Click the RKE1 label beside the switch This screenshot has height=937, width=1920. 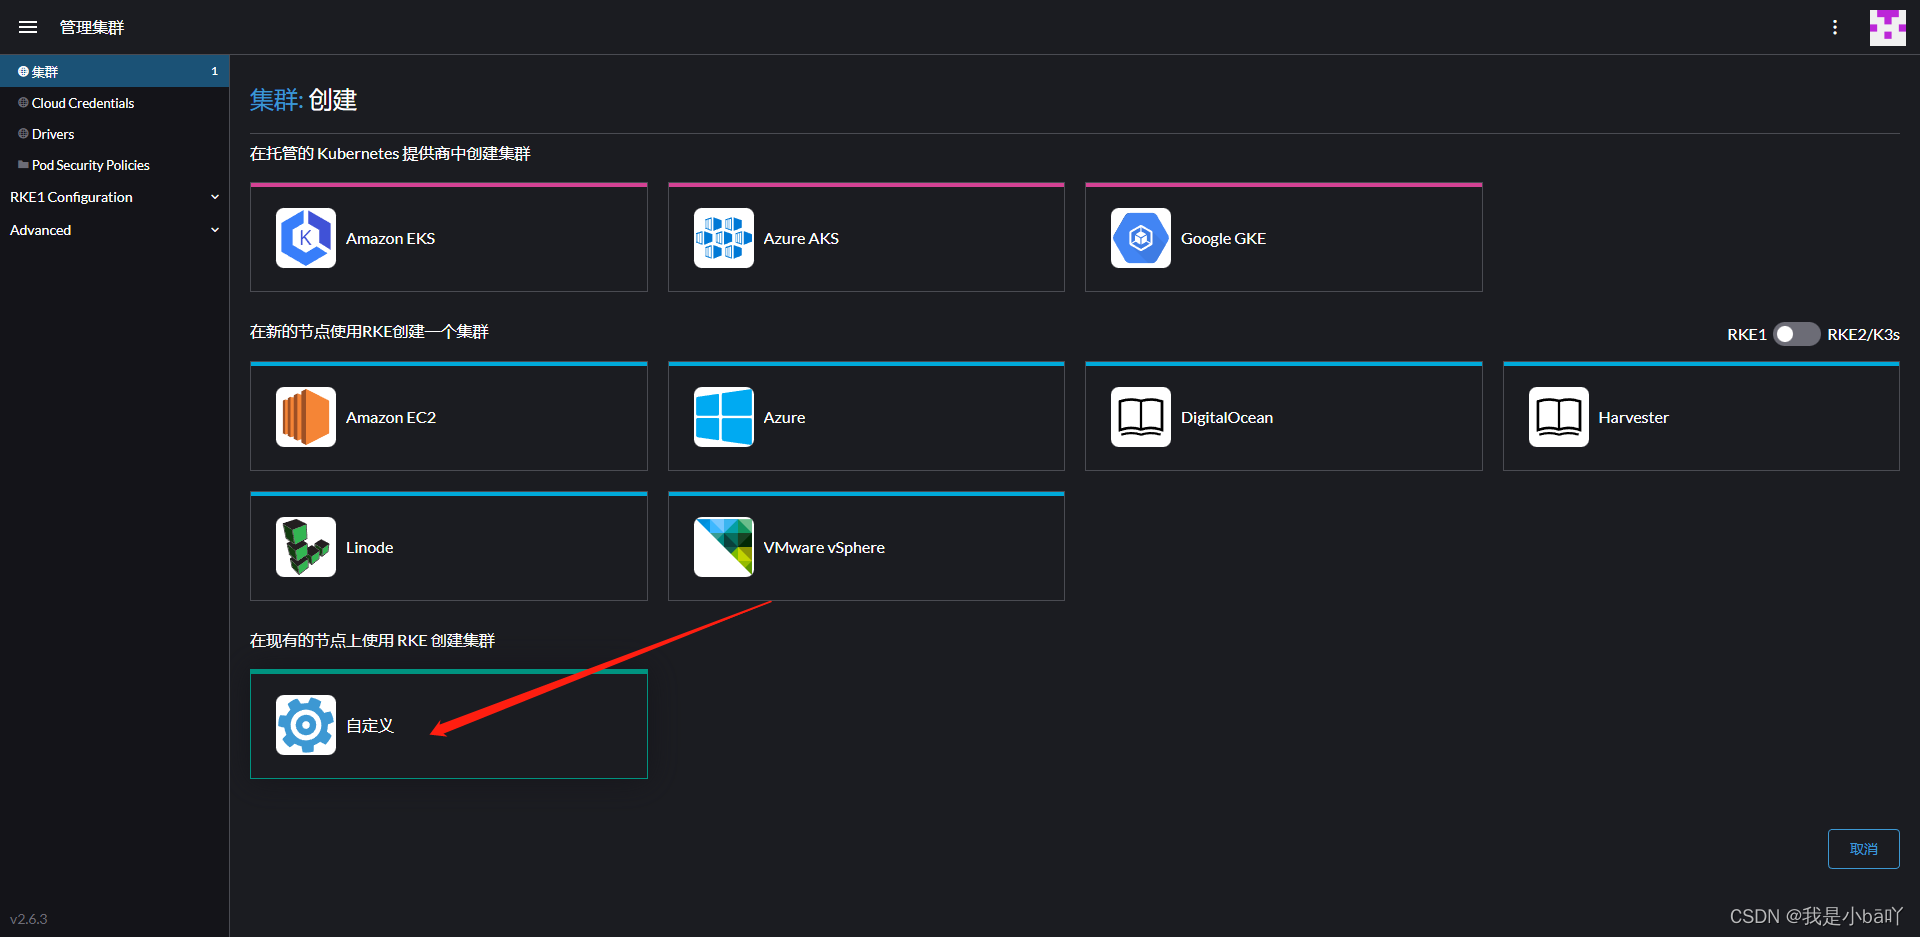coord(1746,334)
